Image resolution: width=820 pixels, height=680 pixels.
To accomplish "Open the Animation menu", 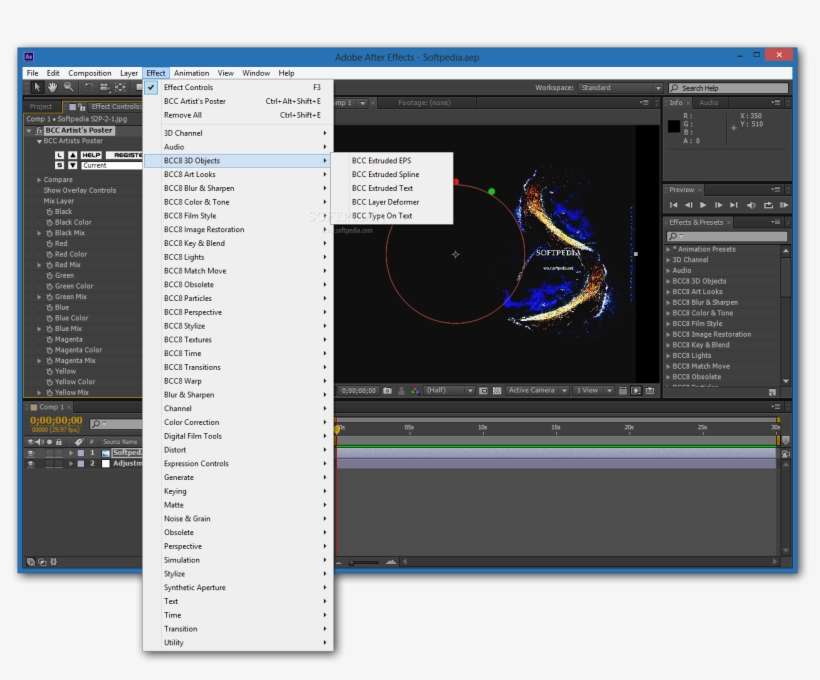I will coord(191,73).
